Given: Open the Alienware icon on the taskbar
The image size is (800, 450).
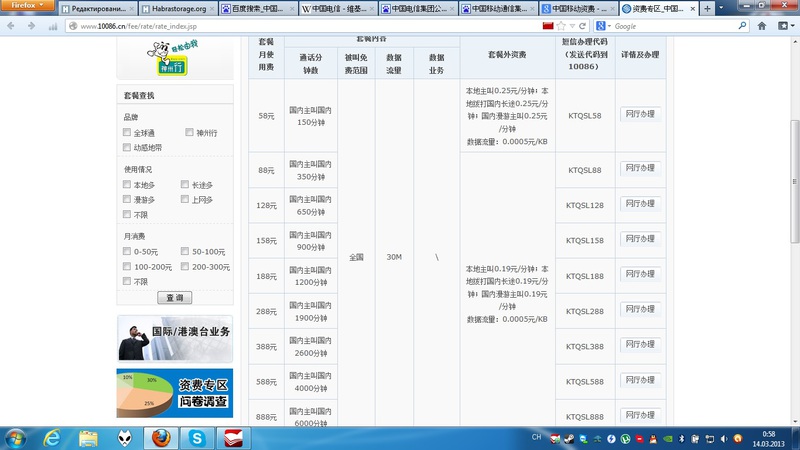Looking at the screenshot, I should [124, 438].
